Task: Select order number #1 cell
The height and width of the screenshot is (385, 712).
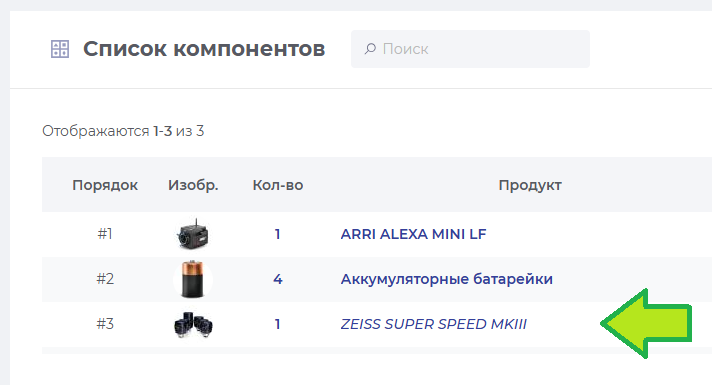Action: 105,234
